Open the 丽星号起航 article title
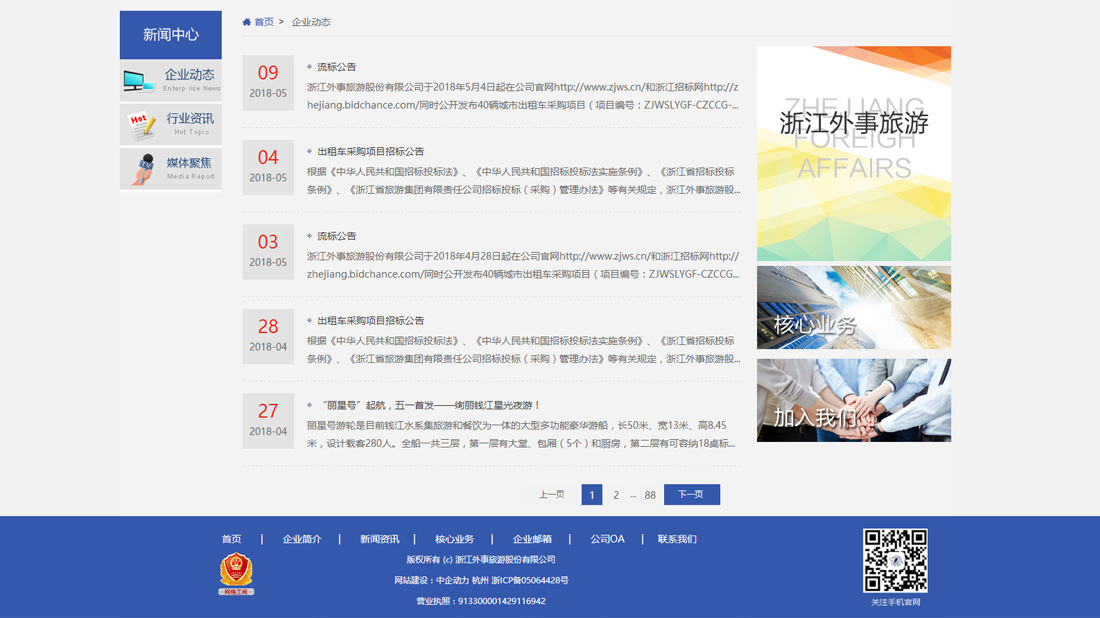This screenshot has width=1100, height=618. tap(431, 405)
